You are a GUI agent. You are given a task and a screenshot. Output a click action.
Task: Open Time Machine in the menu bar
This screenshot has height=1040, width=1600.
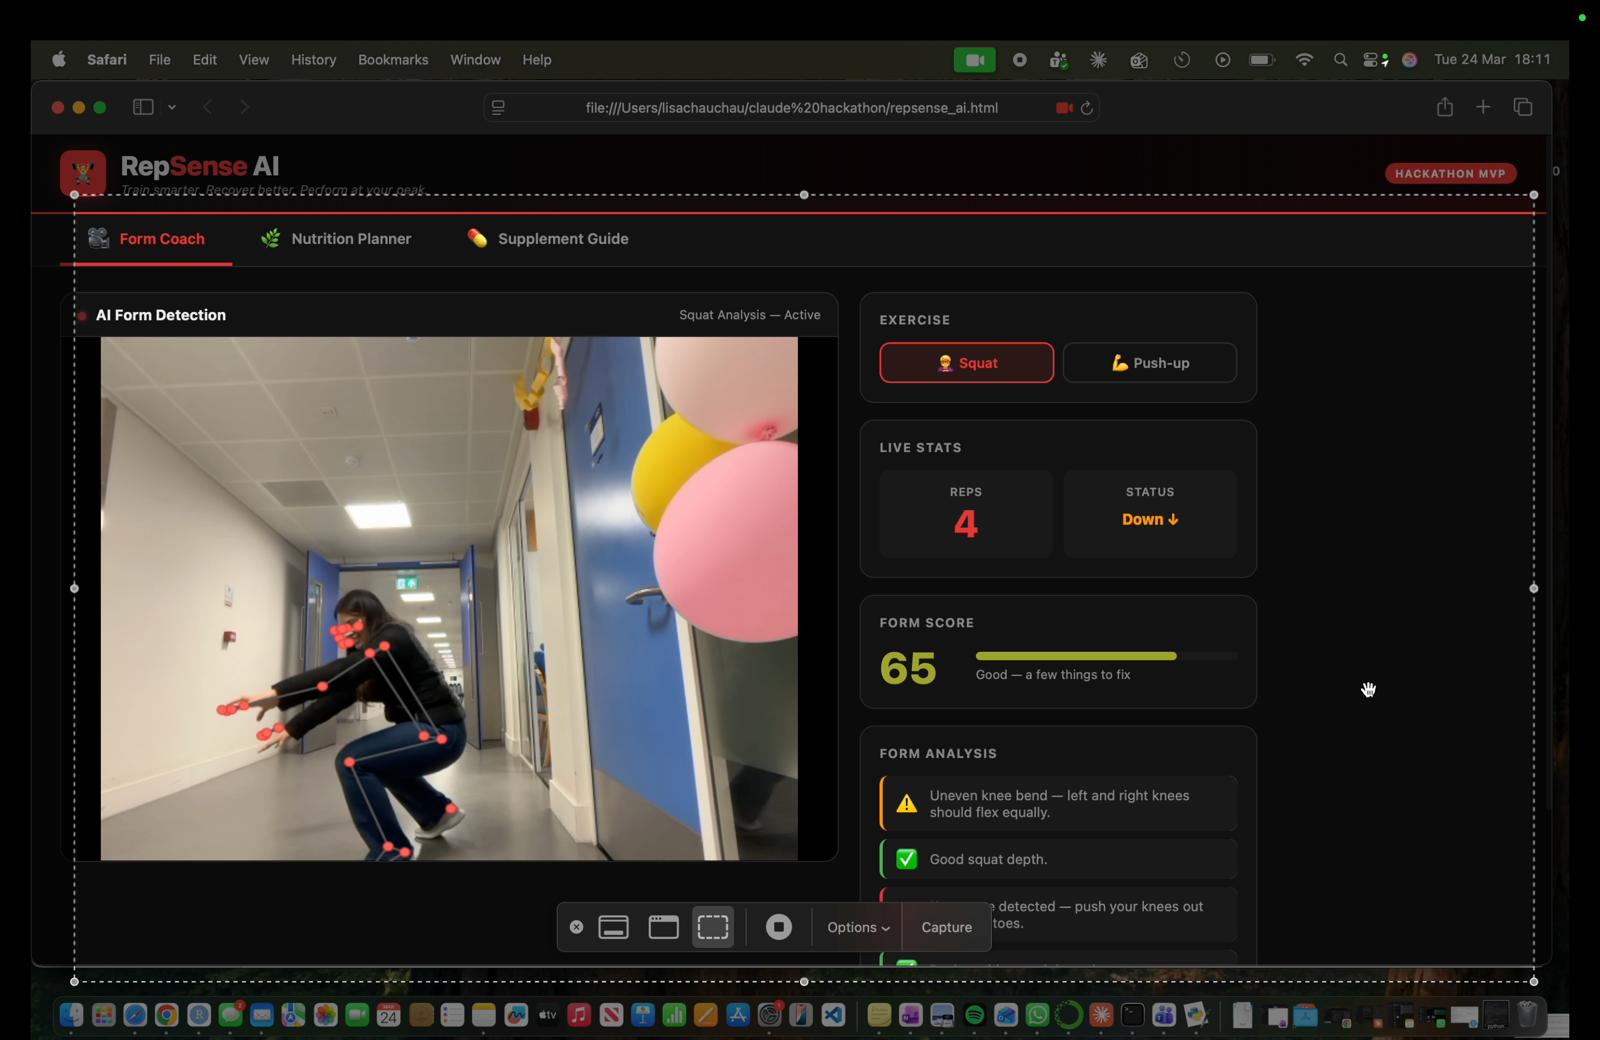click(x=1182, y=60)
